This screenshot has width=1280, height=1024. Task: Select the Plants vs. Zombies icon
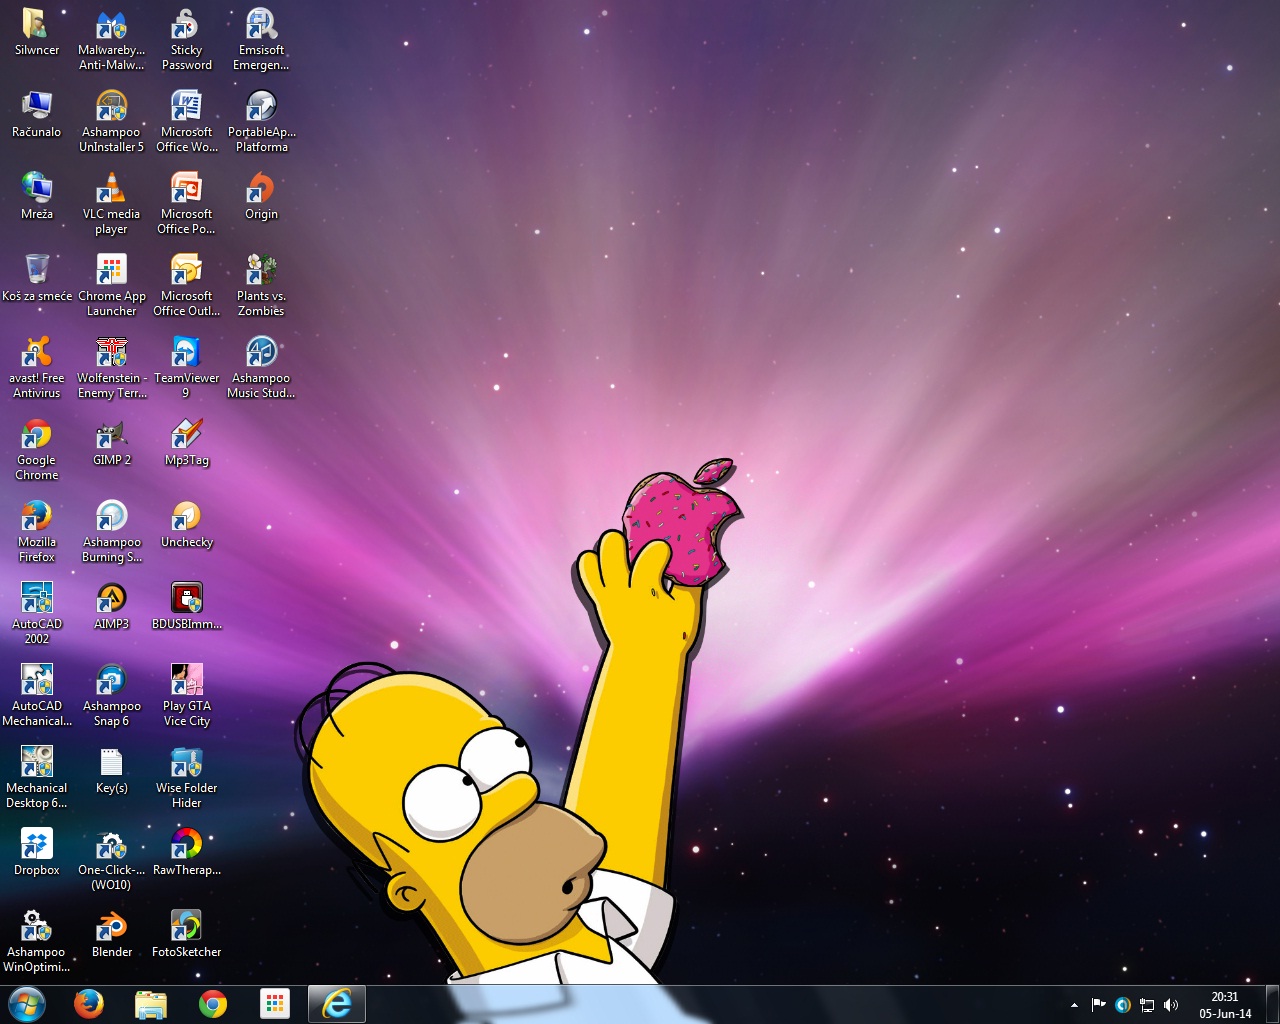click(x=261, y=271)
